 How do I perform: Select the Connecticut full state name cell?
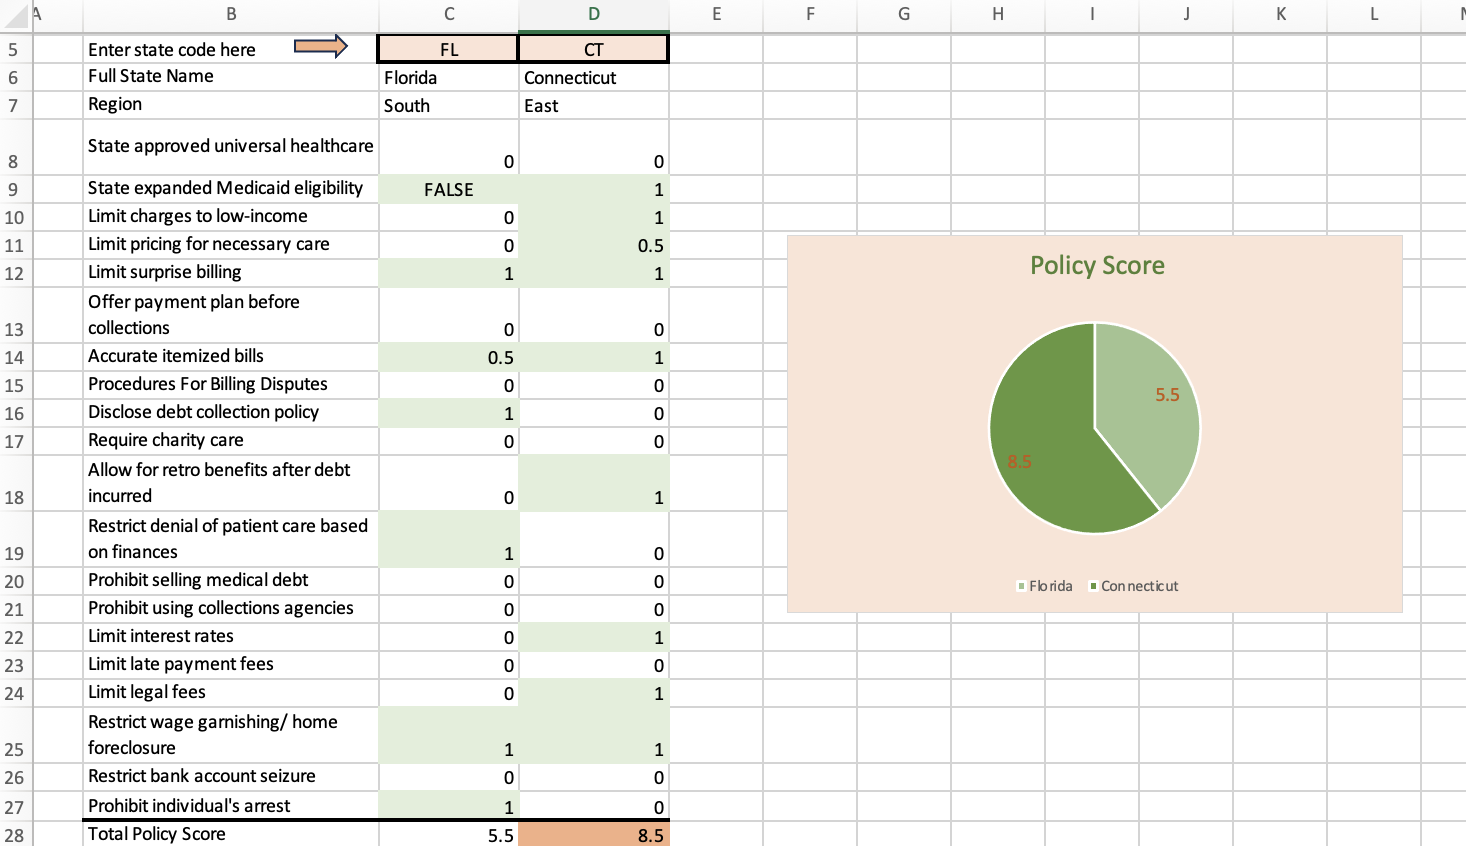(593, 78)
